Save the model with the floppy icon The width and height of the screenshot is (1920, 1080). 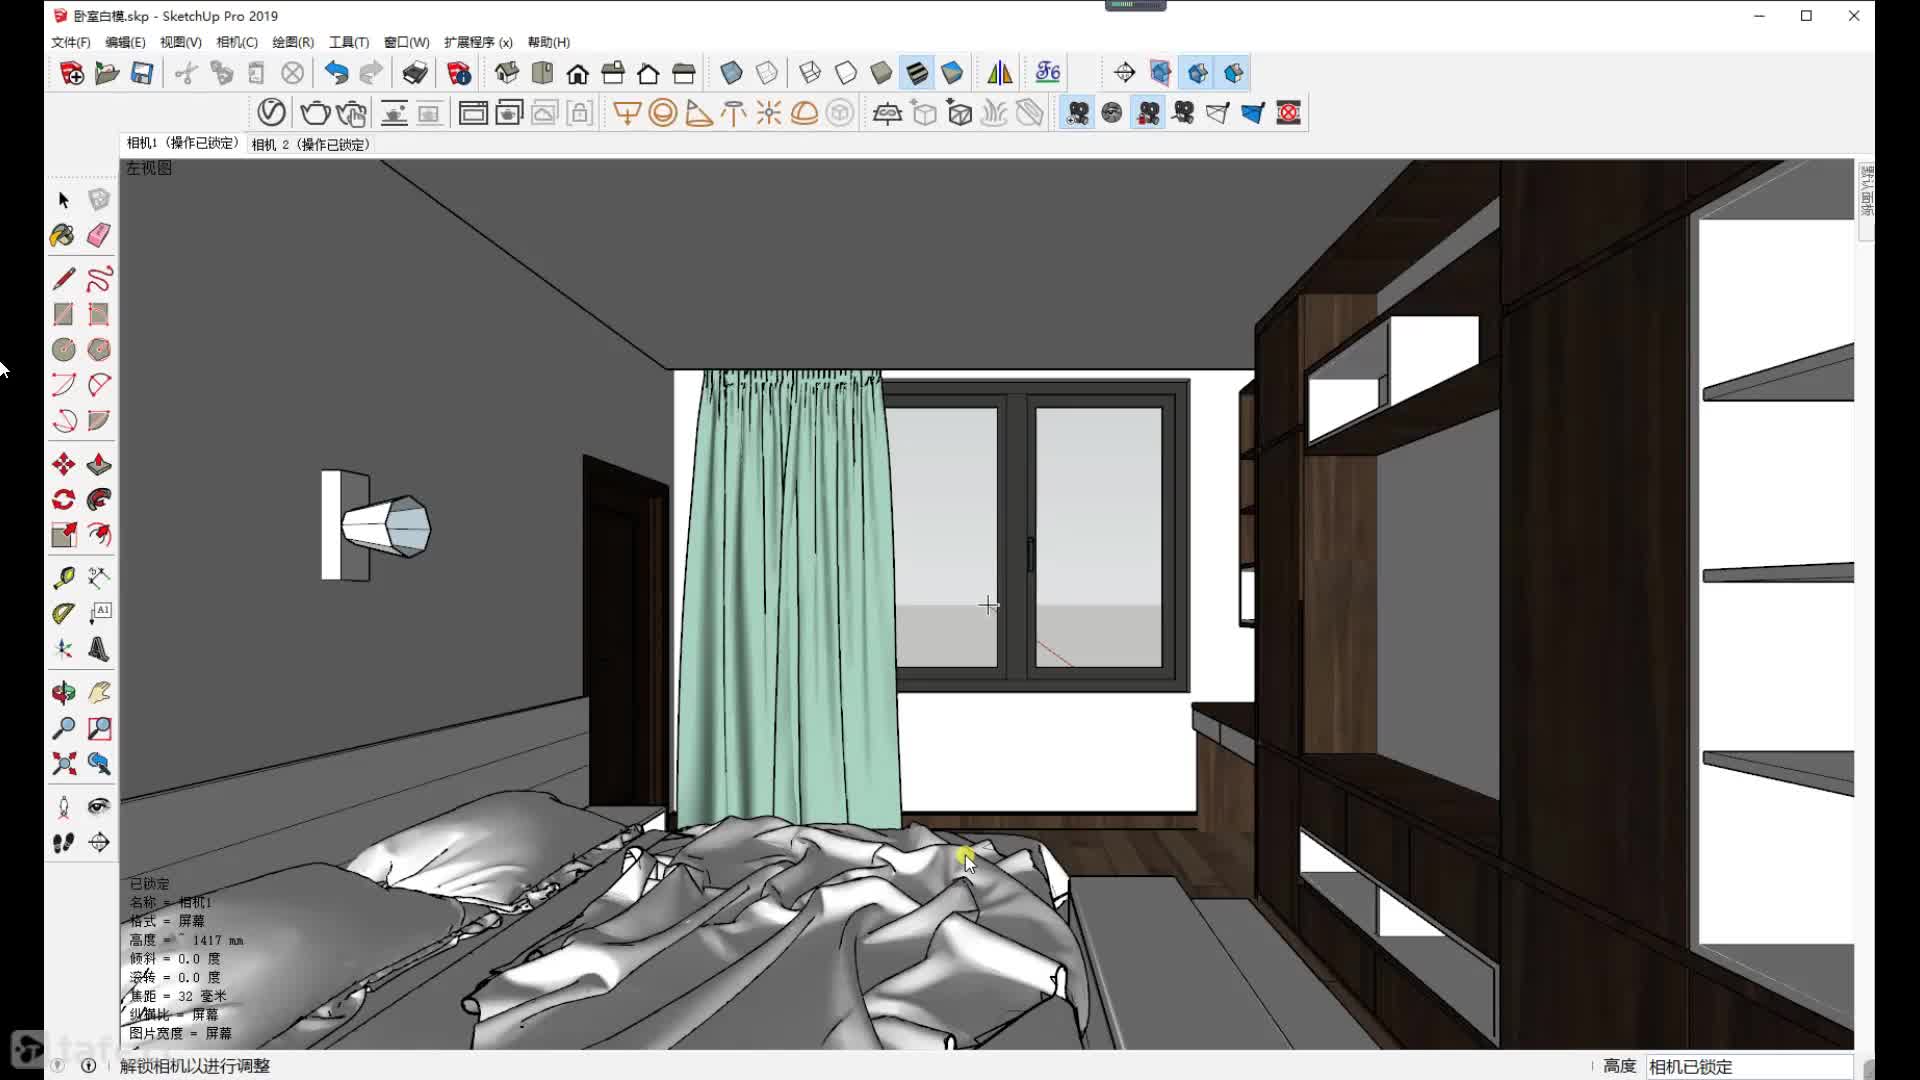tap(142, 73)
